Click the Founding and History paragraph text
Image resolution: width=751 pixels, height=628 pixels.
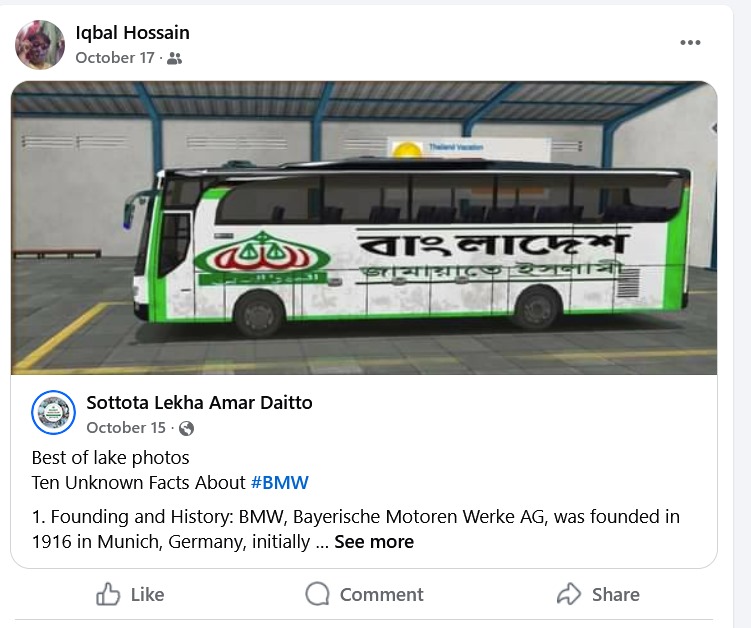(x=355, y=529)
